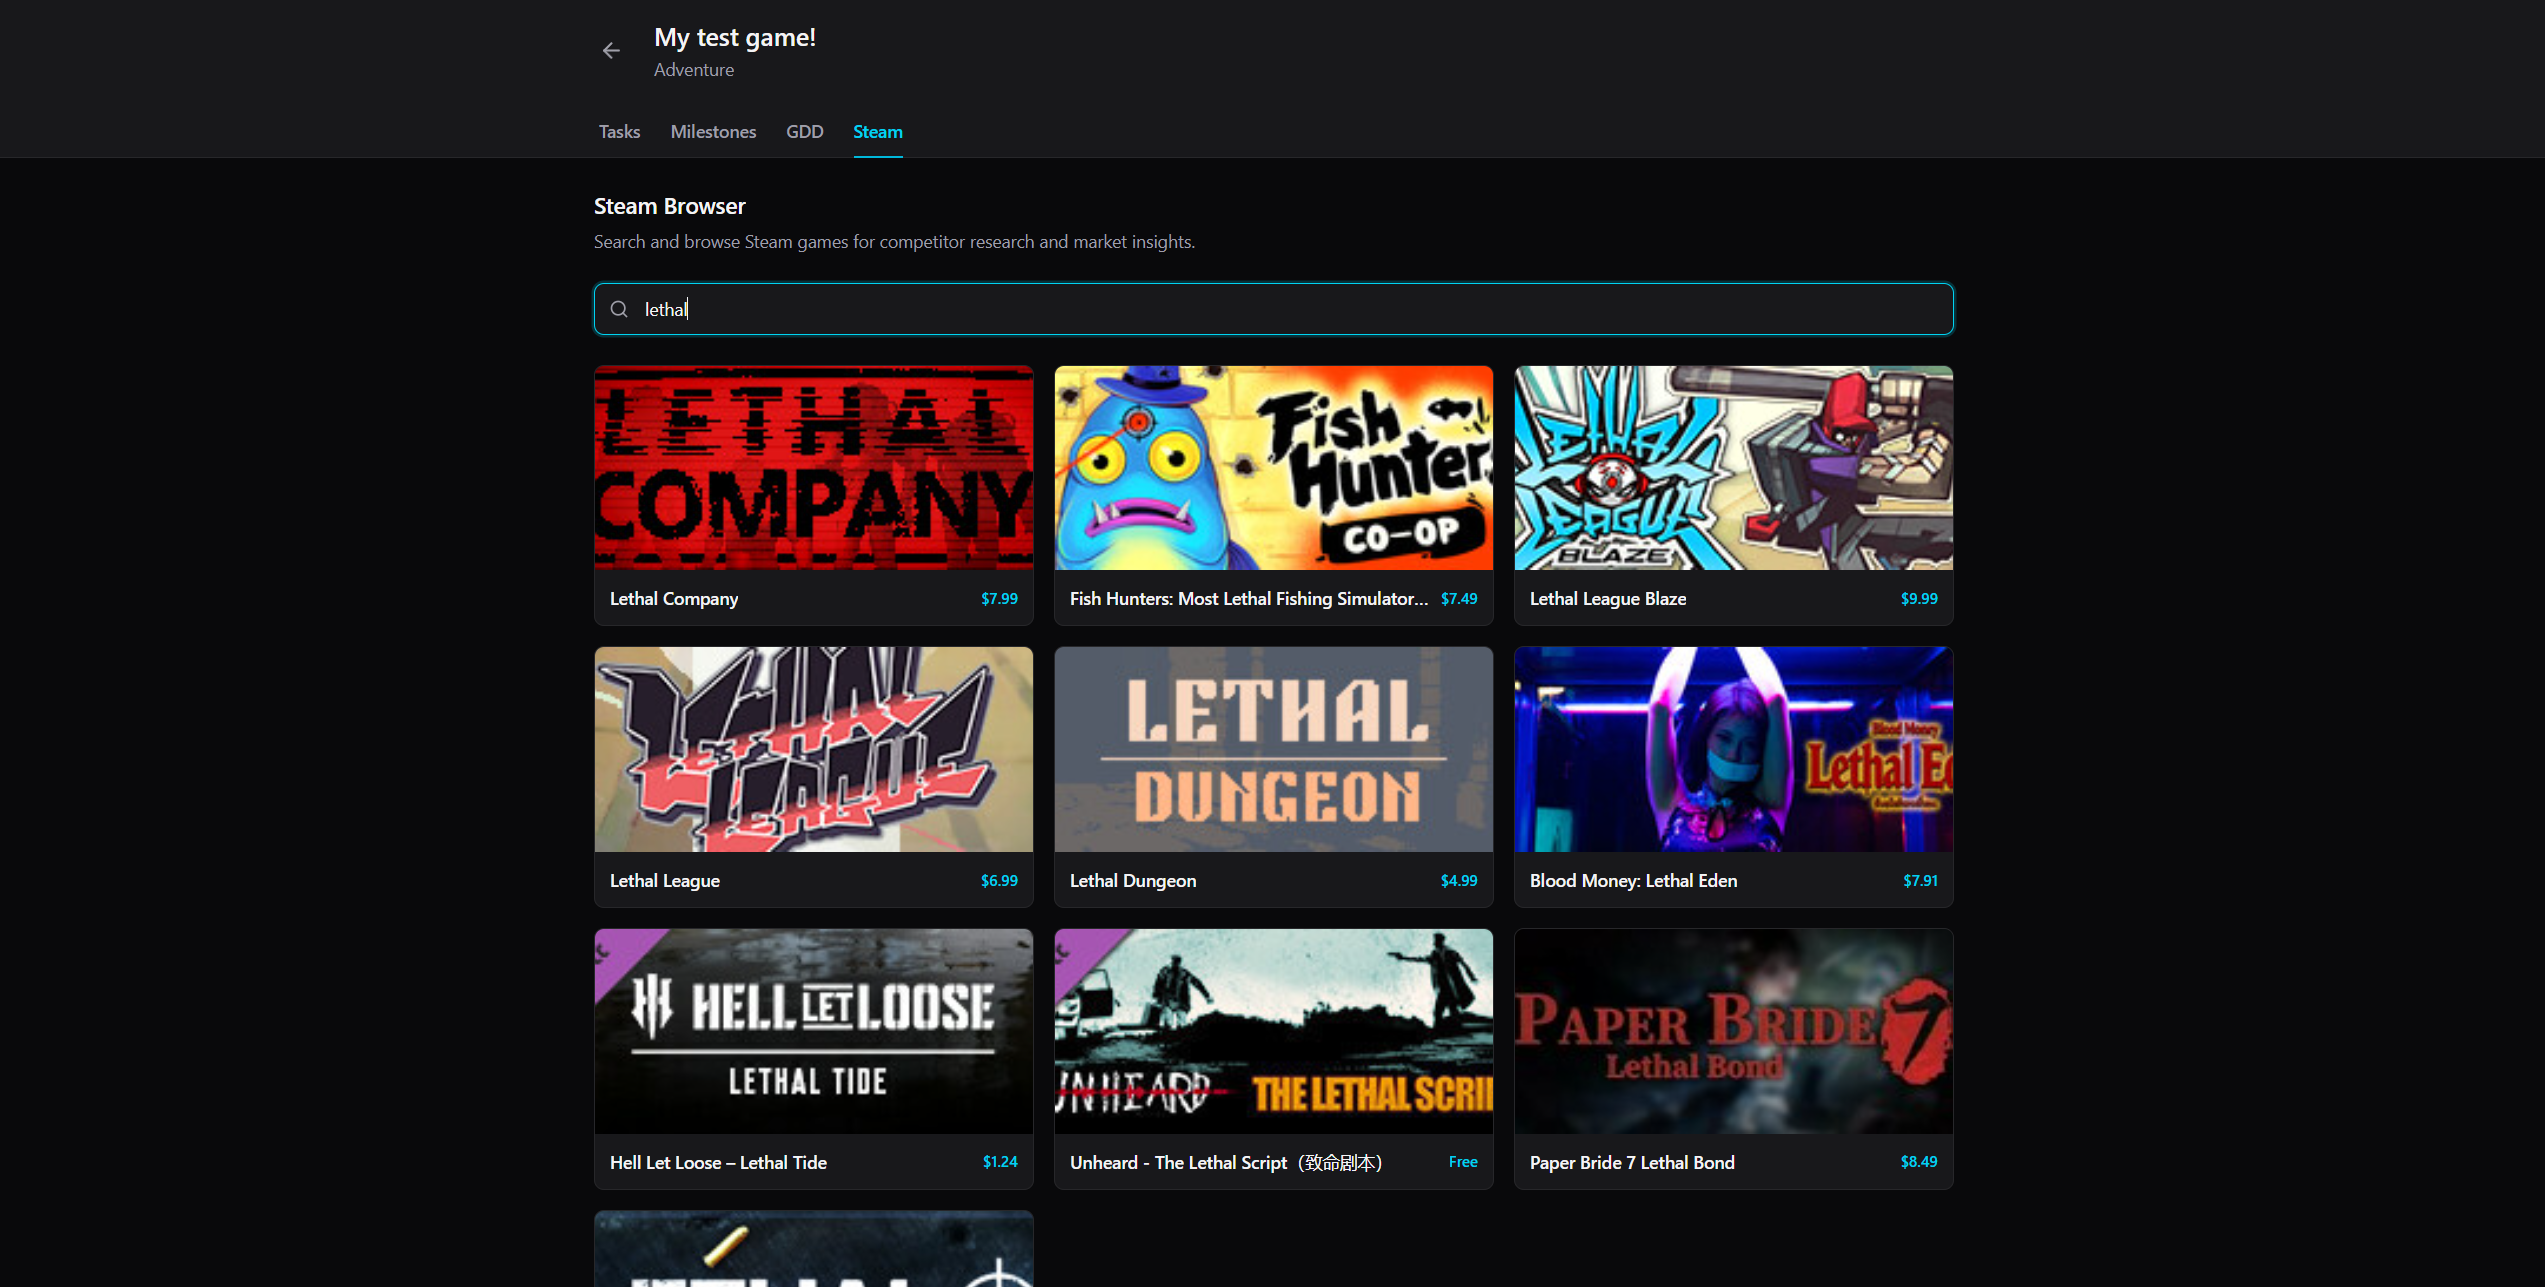Click the 'Unheard - The Lethal Script' title
2545x1287 pixels.
[1226, 1163]
